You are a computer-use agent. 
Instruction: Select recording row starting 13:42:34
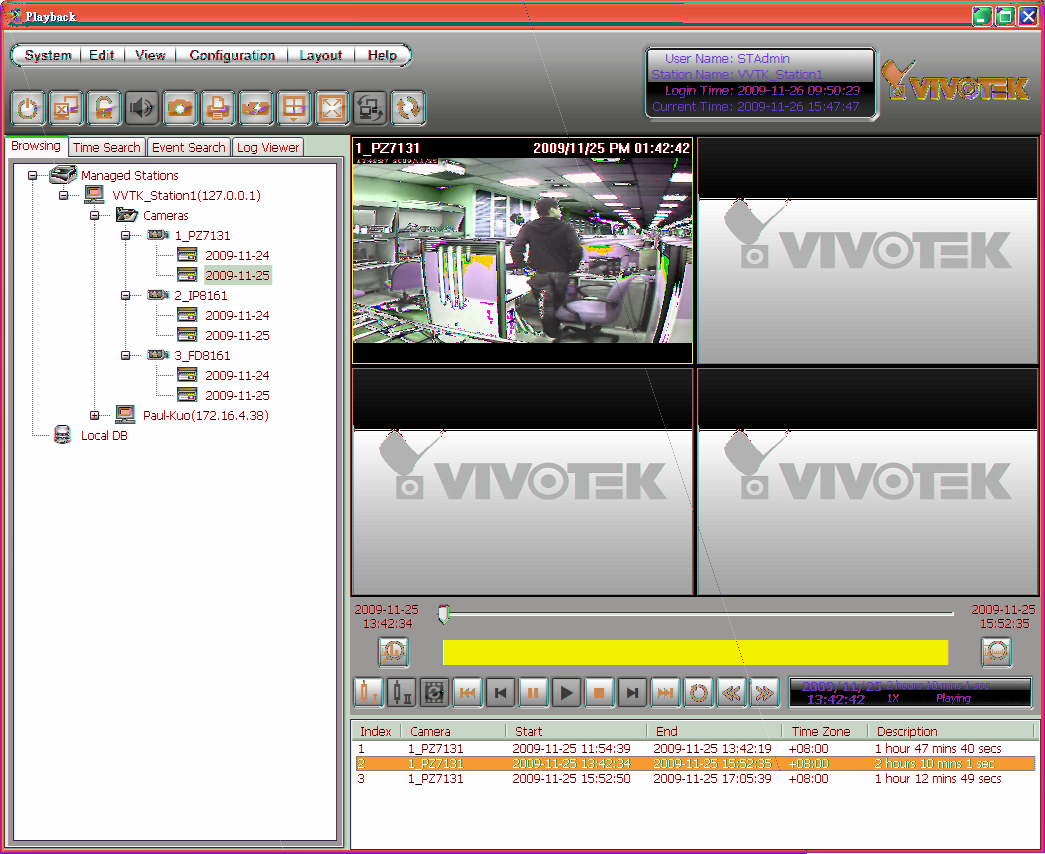(693, 763)
